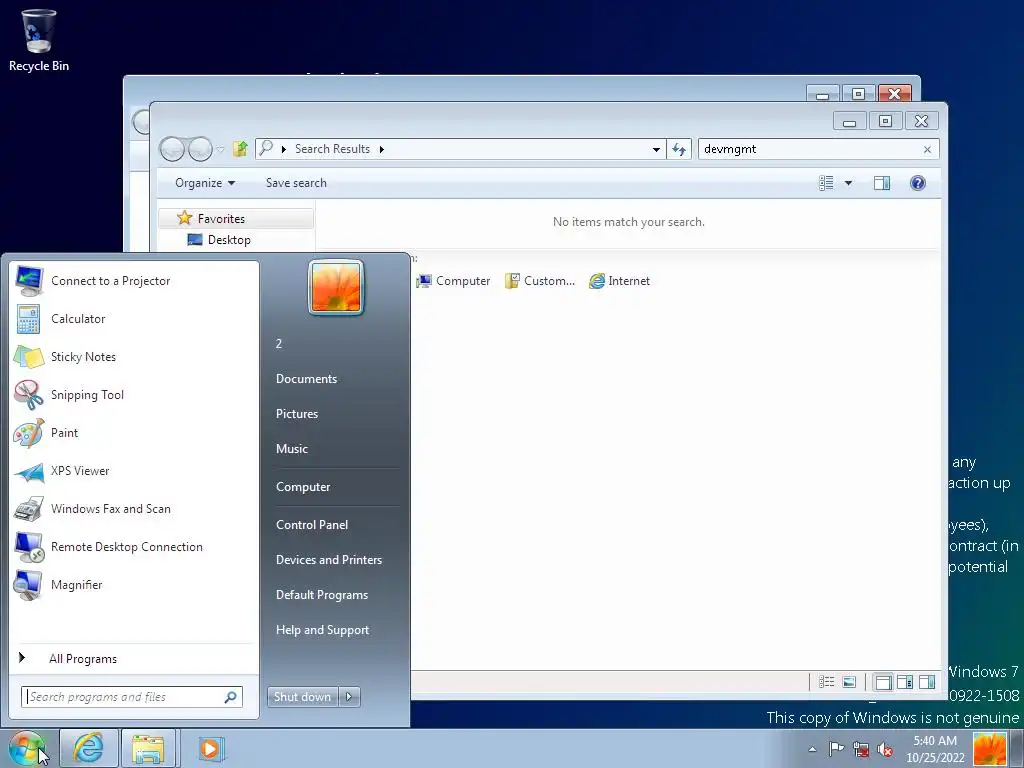Image resolution: width=1024 pixels, height=768 pixels.
Task: Click middle pane layout toggle at bottom right
Action: pos(905,682)
